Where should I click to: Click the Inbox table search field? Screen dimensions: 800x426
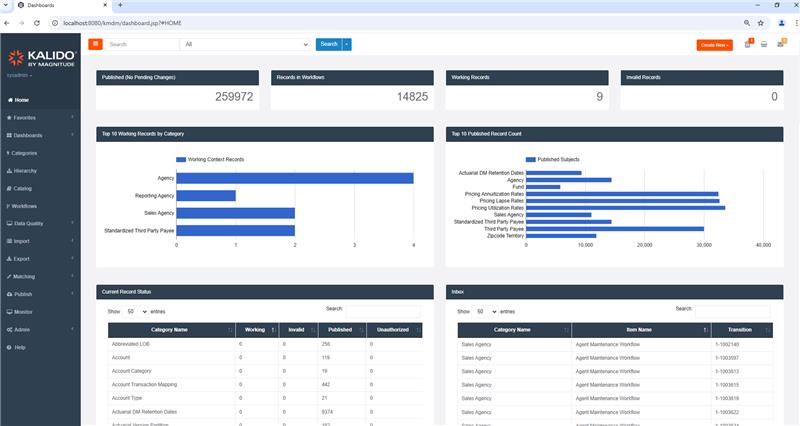(732, 312)
